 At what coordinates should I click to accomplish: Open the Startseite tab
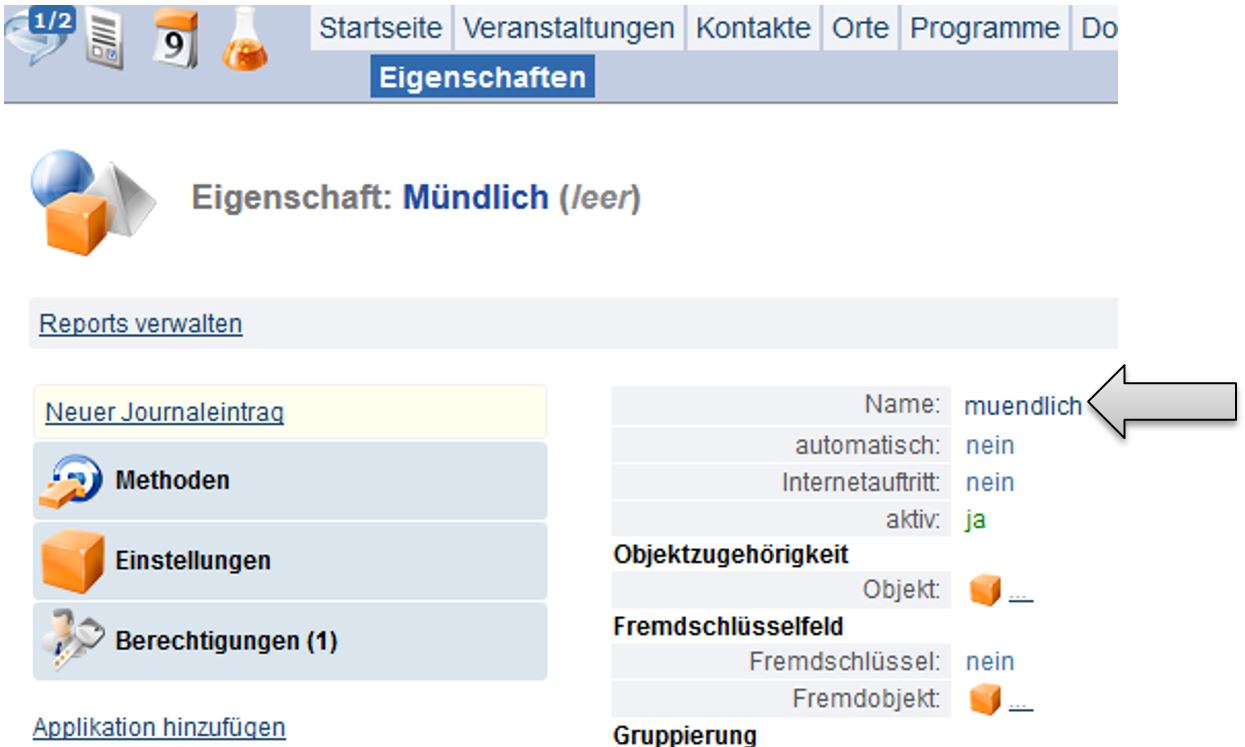[x=380, y=29]
